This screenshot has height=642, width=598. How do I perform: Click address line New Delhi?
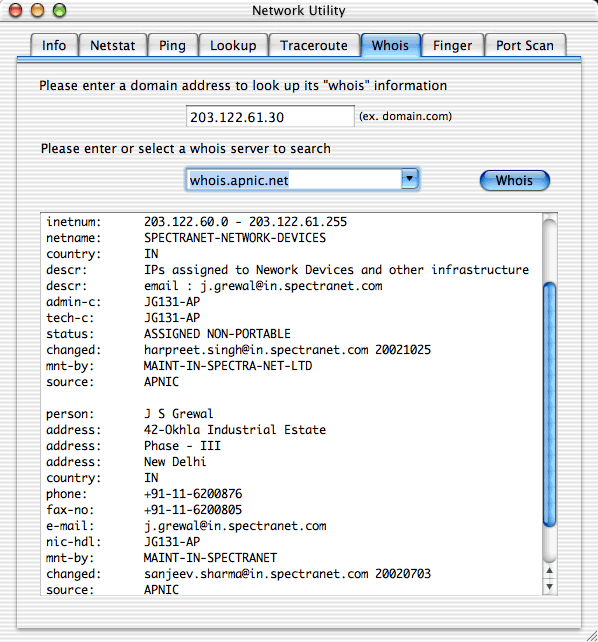point(175,461)
